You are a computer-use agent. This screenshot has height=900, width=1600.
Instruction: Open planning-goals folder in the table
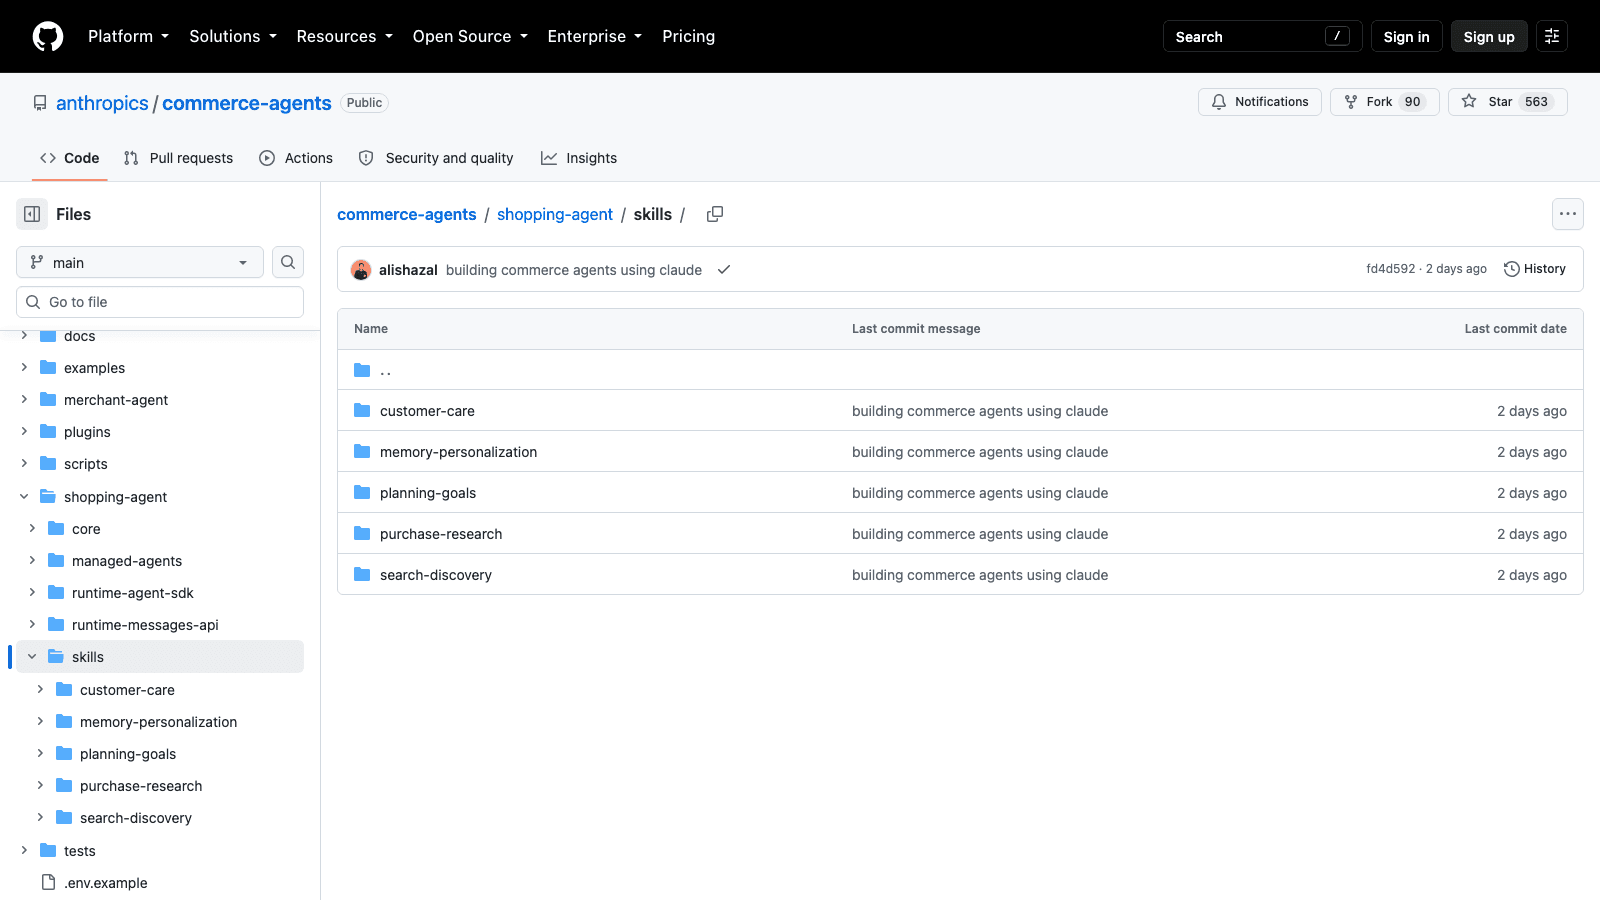coord(428,493)
